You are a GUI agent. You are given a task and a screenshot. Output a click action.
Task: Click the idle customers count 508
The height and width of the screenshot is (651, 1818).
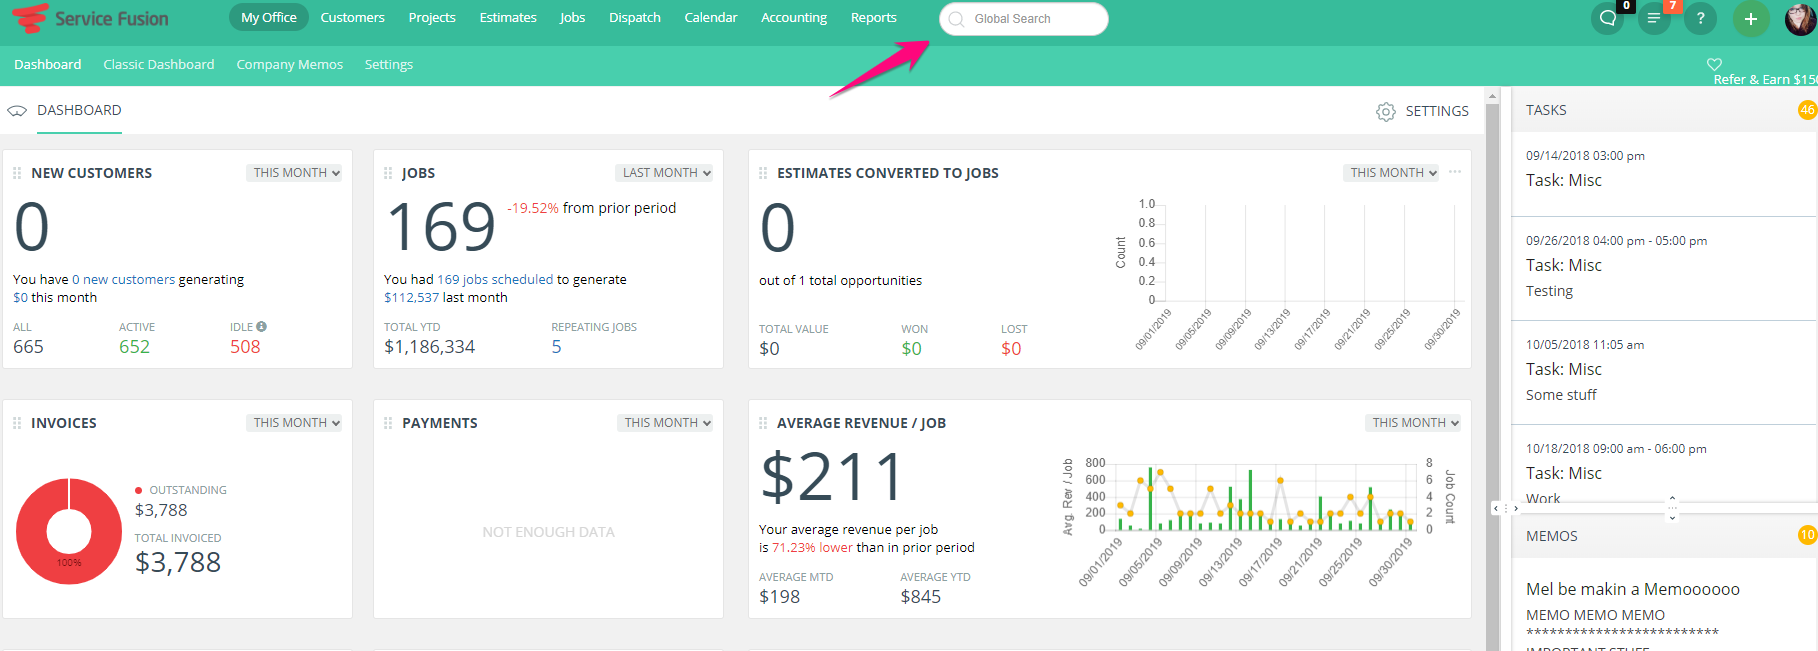(x=245, y=347)
